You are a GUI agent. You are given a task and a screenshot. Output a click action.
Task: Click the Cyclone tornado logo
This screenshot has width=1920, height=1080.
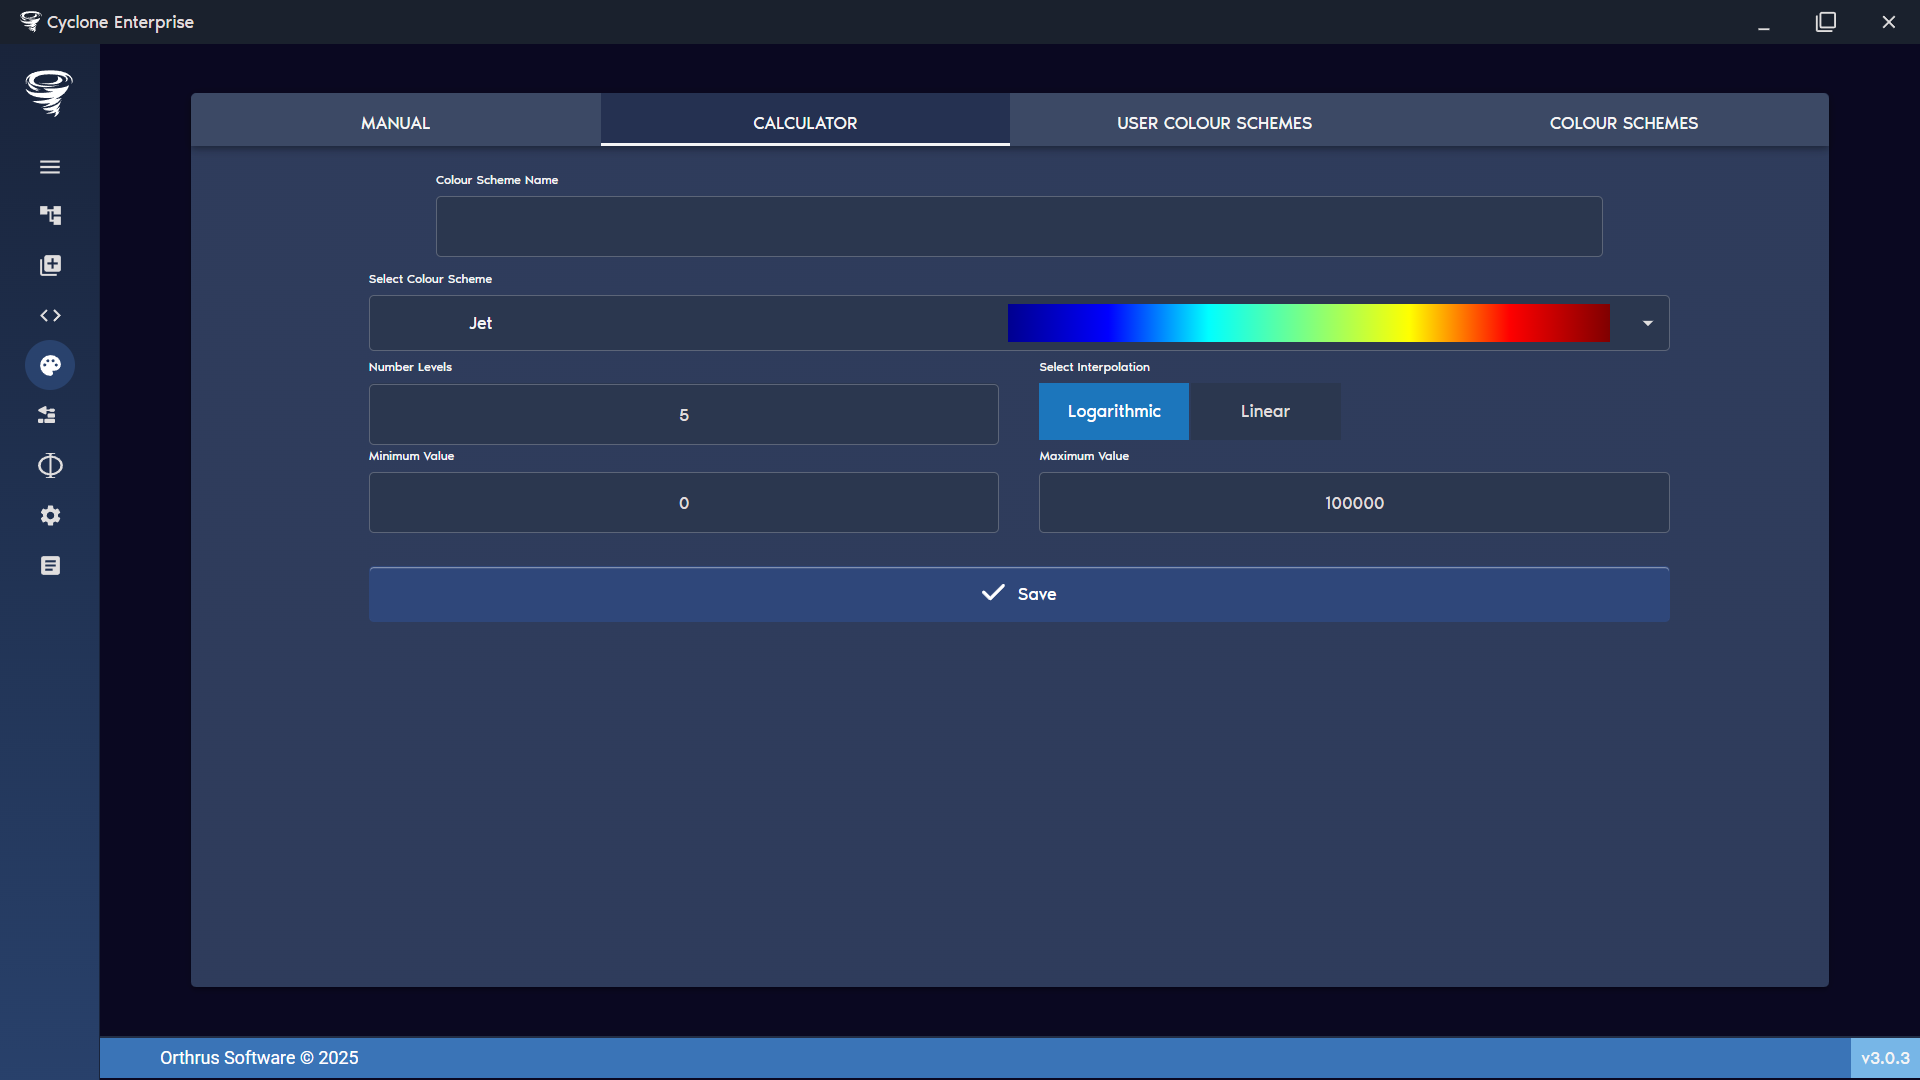tap(49, 93)
